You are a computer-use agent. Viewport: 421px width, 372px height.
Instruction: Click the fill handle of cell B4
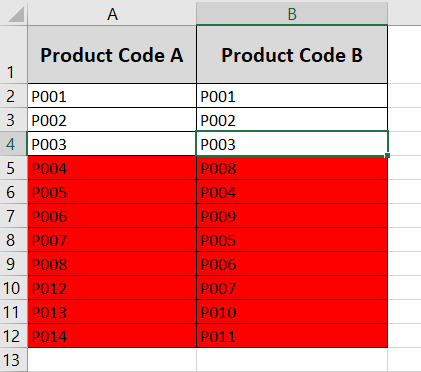pos(387,156)
